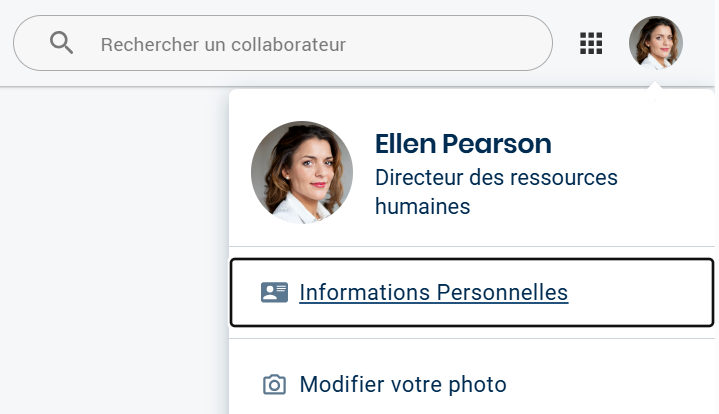Click the header space between search and apps icon
The height and width of the screenshot is (414, 719).
(566, 43)
